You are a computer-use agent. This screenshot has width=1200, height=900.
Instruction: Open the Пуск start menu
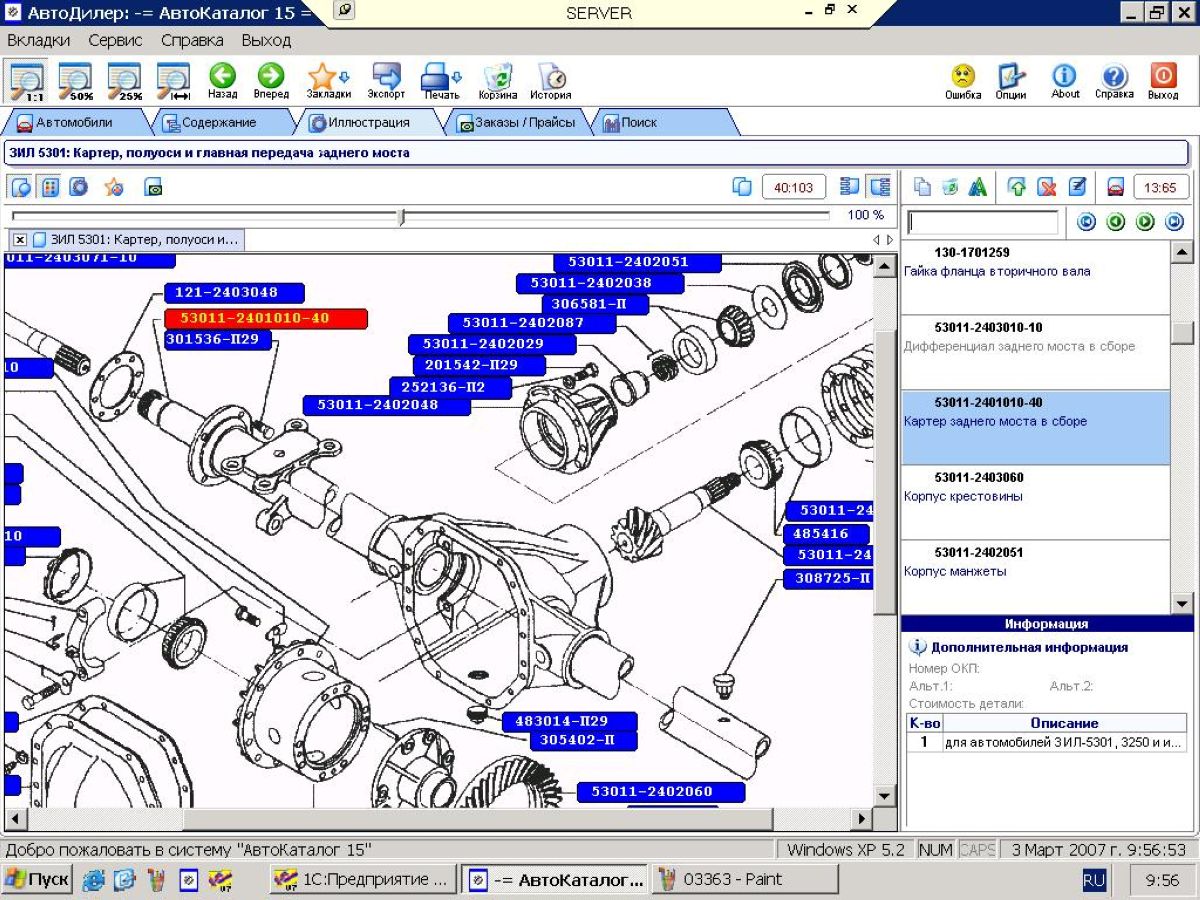tap(37, 880)
